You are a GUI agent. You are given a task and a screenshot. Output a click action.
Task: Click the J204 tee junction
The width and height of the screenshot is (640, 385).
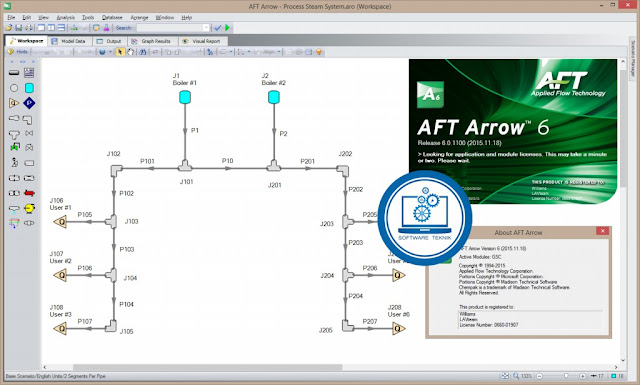[348, 275]
